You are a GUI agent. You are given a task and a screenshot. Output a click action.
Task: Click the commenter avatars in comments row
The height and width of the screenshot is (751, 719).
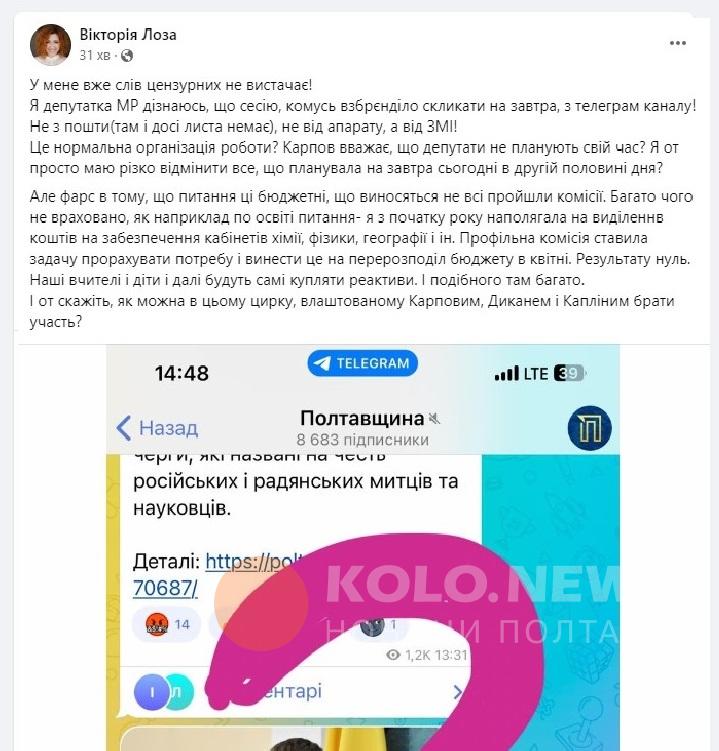[x=164, y=692]
